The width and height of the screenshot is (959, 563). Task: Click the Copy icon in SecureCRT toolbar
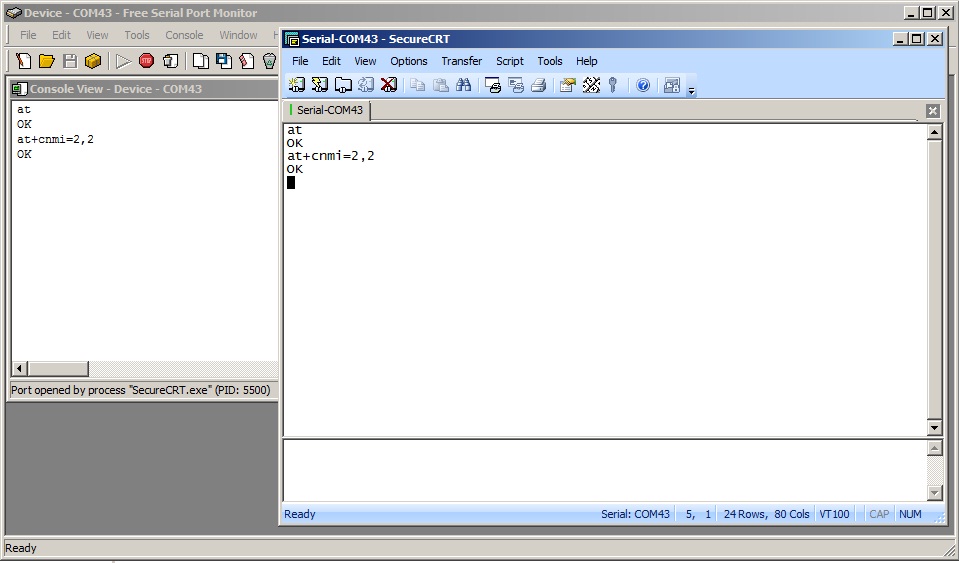(418, 85)
